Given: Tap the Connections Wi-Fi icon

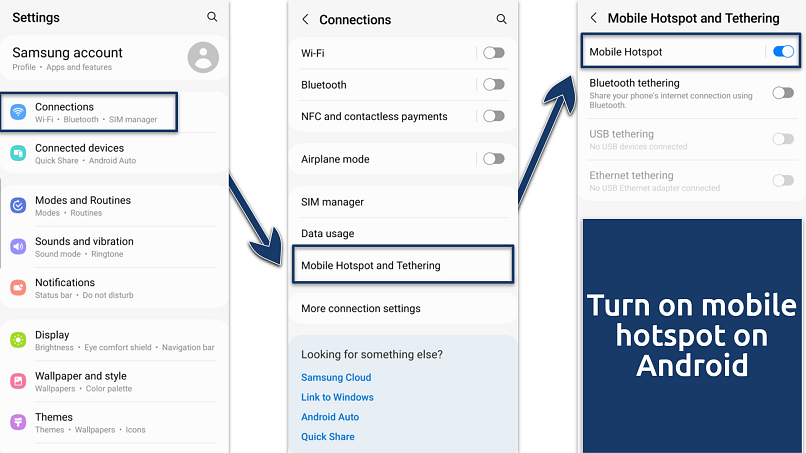Looking at the screenshot, I should [x=18, y=112].
